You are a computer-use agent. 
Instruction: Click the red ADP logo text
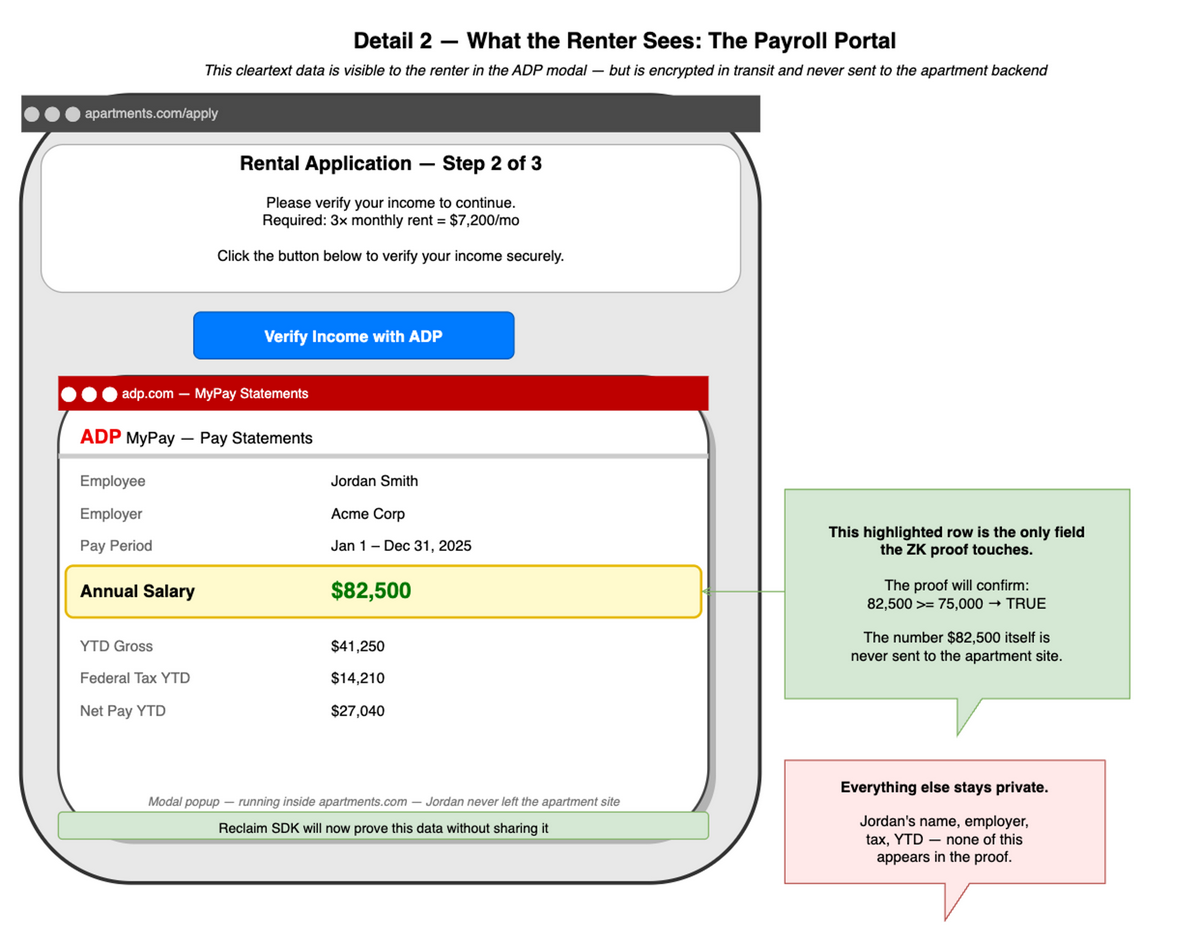coord(101,437)
